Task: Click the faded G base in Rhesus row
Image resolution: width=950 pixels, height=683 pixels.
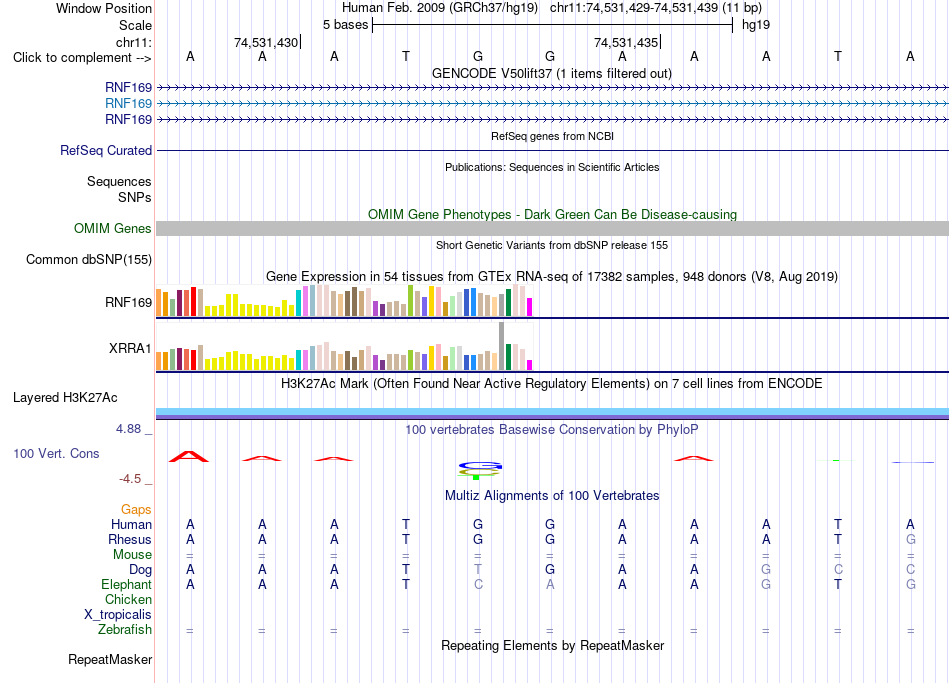Action: [910, 539]
